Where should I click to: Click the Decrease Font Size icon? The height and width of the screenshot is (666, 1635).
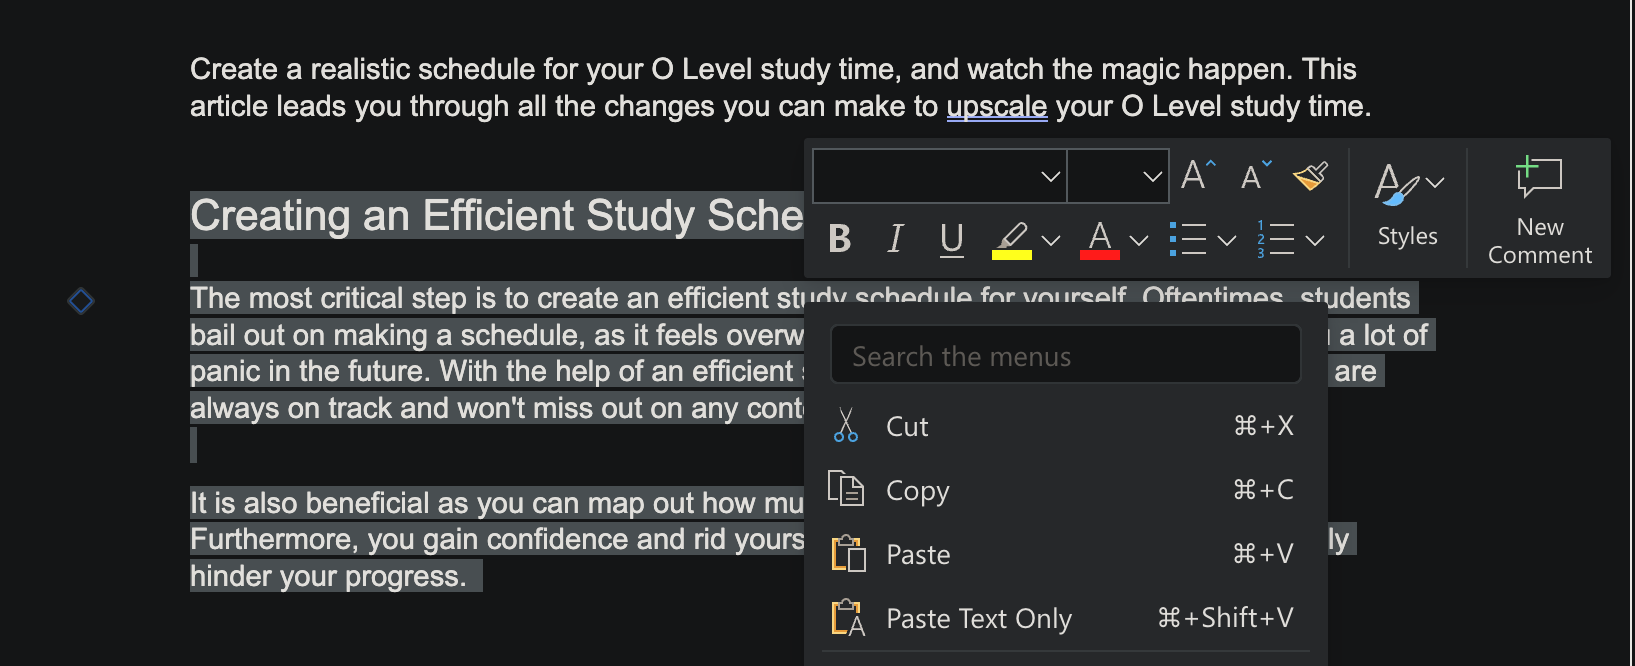point(1255,176)
